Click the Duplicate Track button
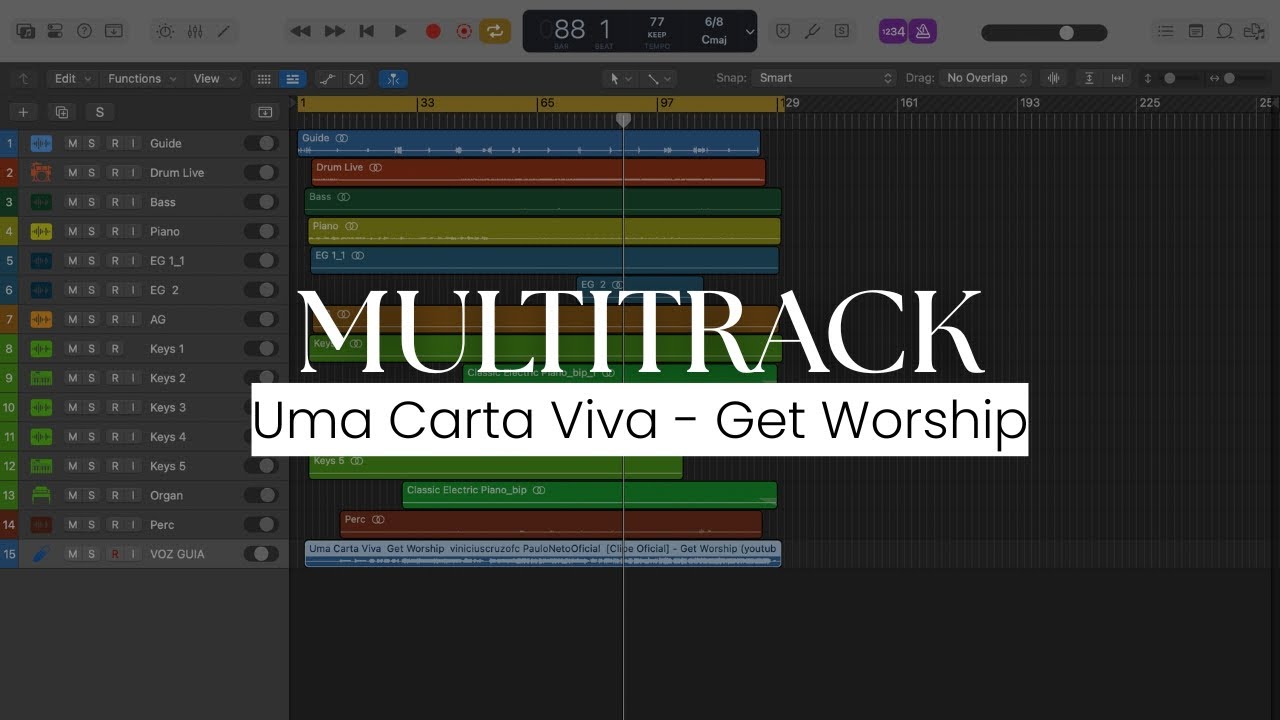 (62, 112)
